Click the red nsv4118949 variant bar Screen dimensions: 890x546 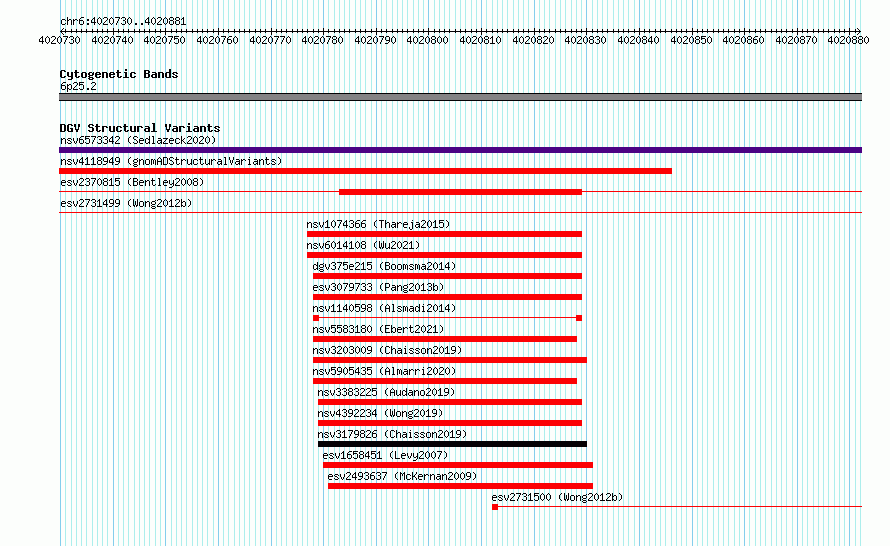[x=366, y=171]
